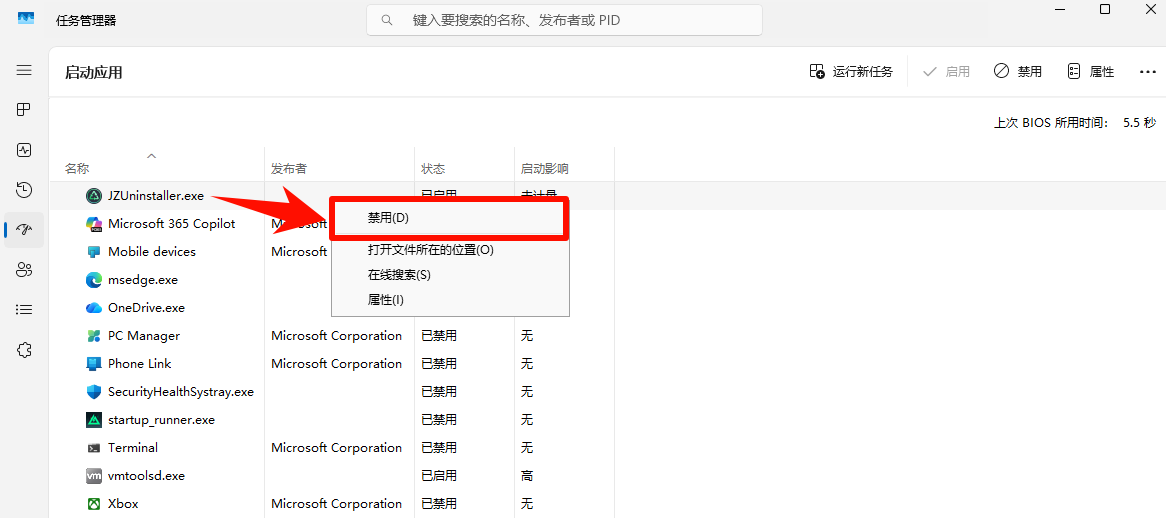The height and width of the screenshot is (518, 1166).
Task: Click the 启用 (Enable) toolbar button
Action: click(946, 71)
